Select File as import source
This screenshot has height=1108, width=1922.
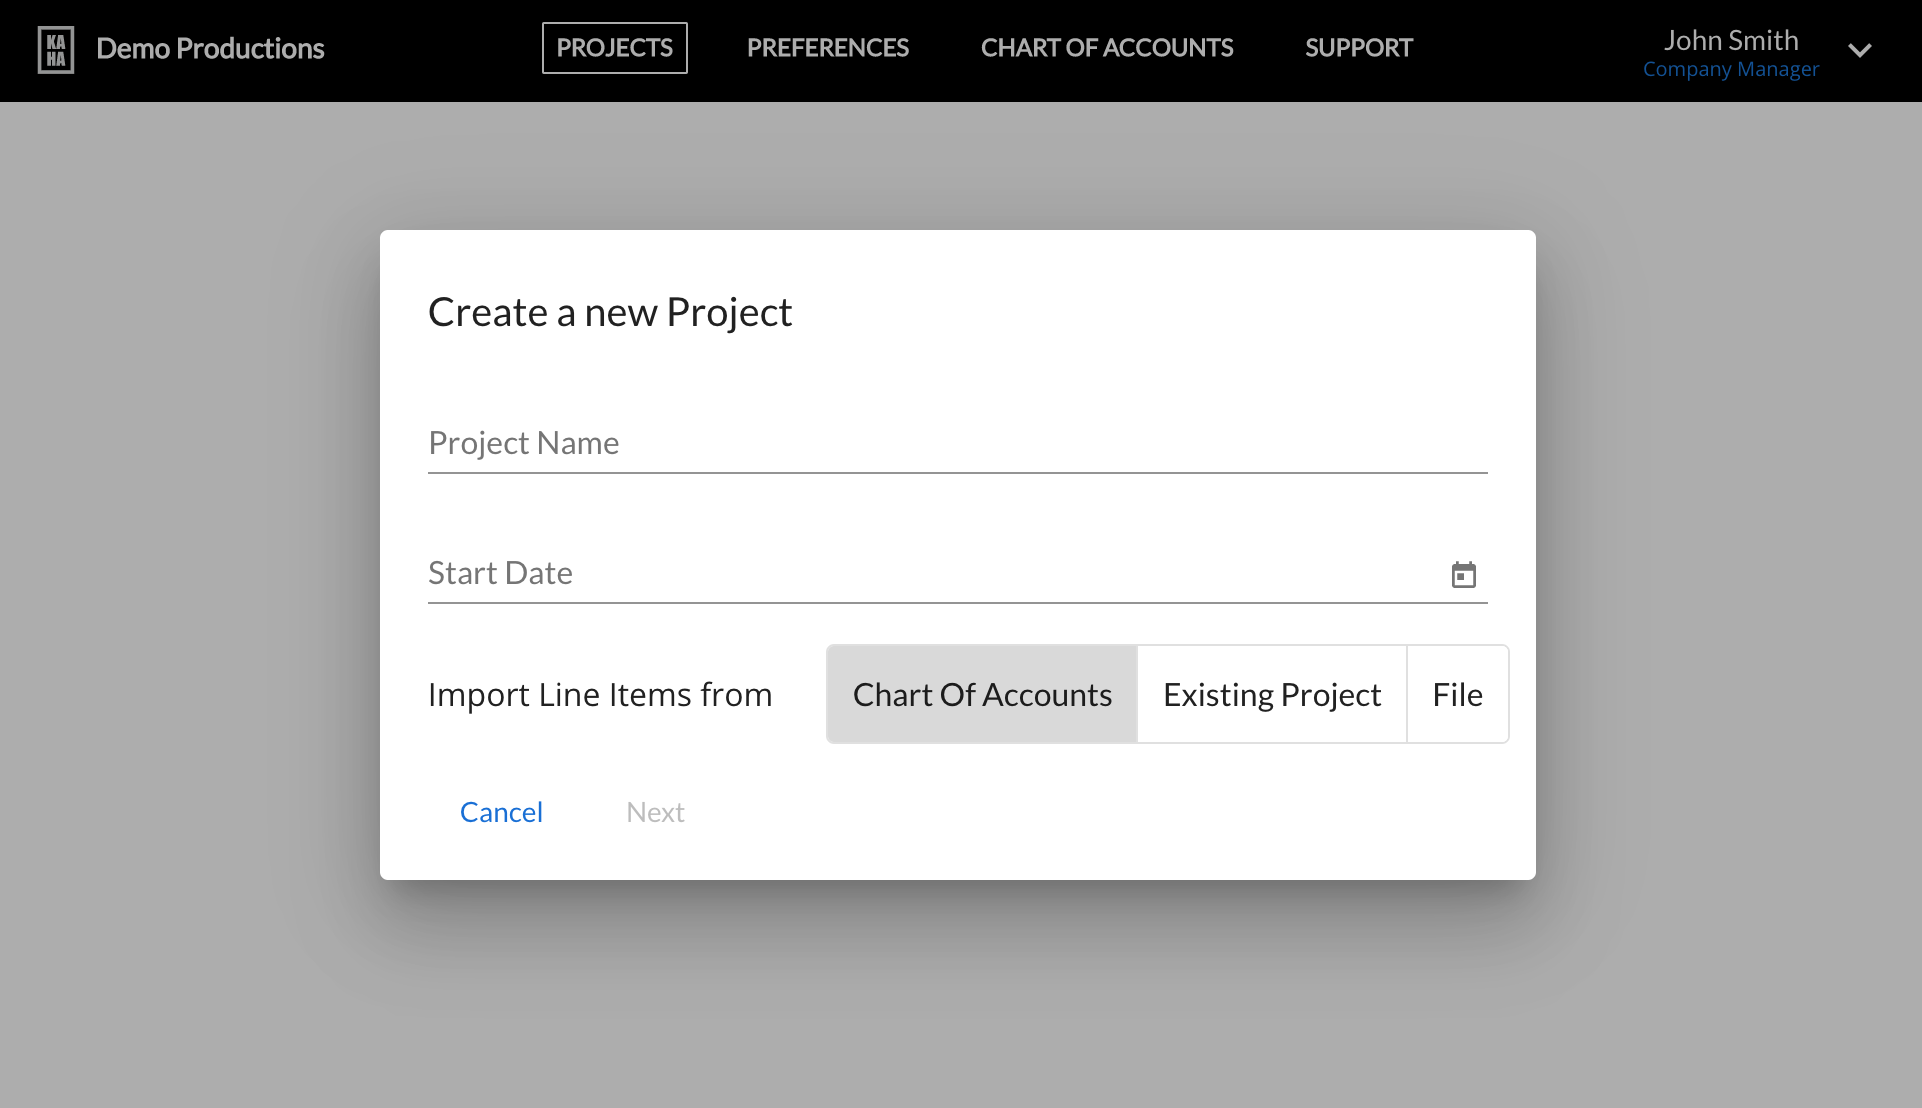tap(1457, 694)
